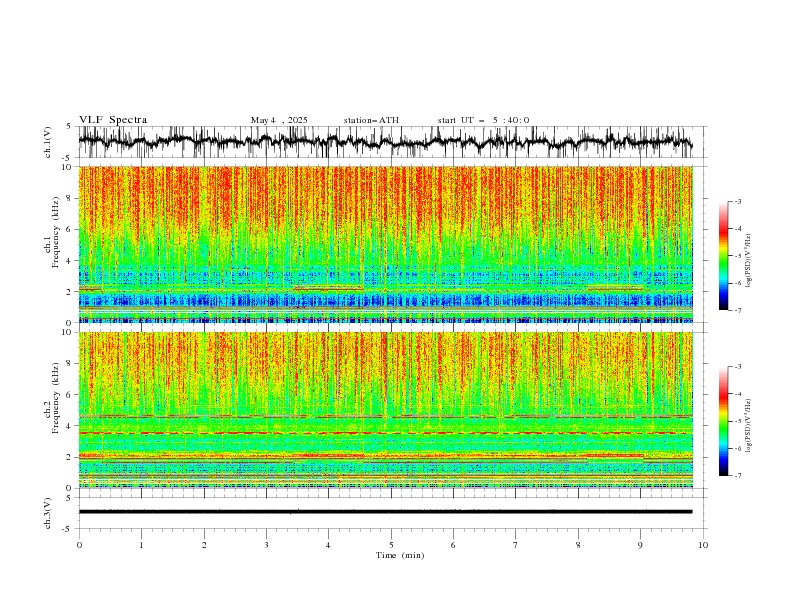The height and width of the screenshot is (612, 792).
Task: Click the time axis tick label '5'
Action: coord(391,545)
